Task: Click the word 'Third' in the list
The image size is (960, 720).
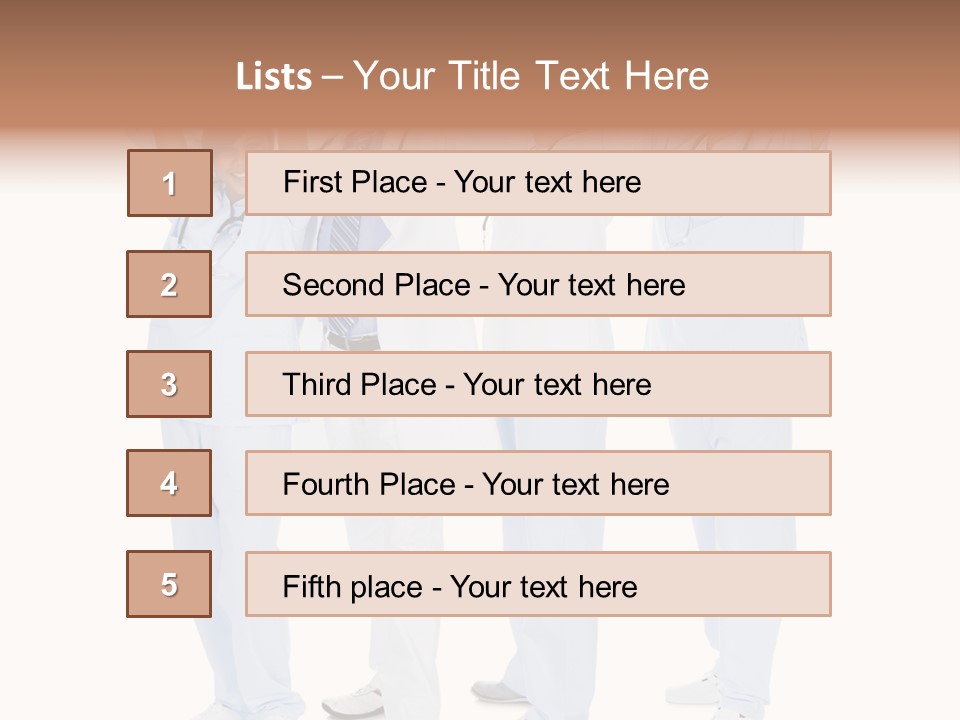Action: coord(319,385)
